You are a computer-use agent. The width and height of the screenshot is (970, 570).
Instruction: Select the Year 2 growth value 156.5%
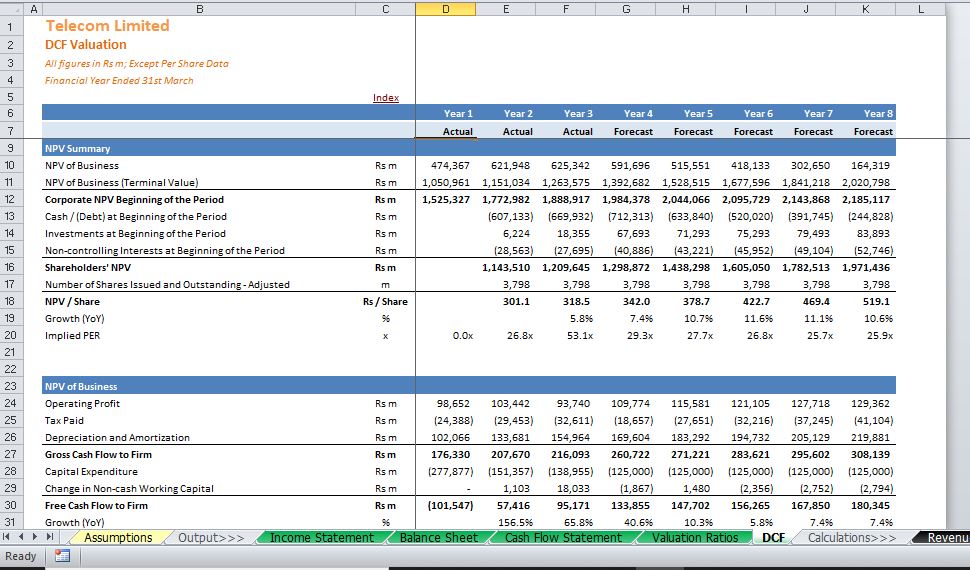[515, 522]
